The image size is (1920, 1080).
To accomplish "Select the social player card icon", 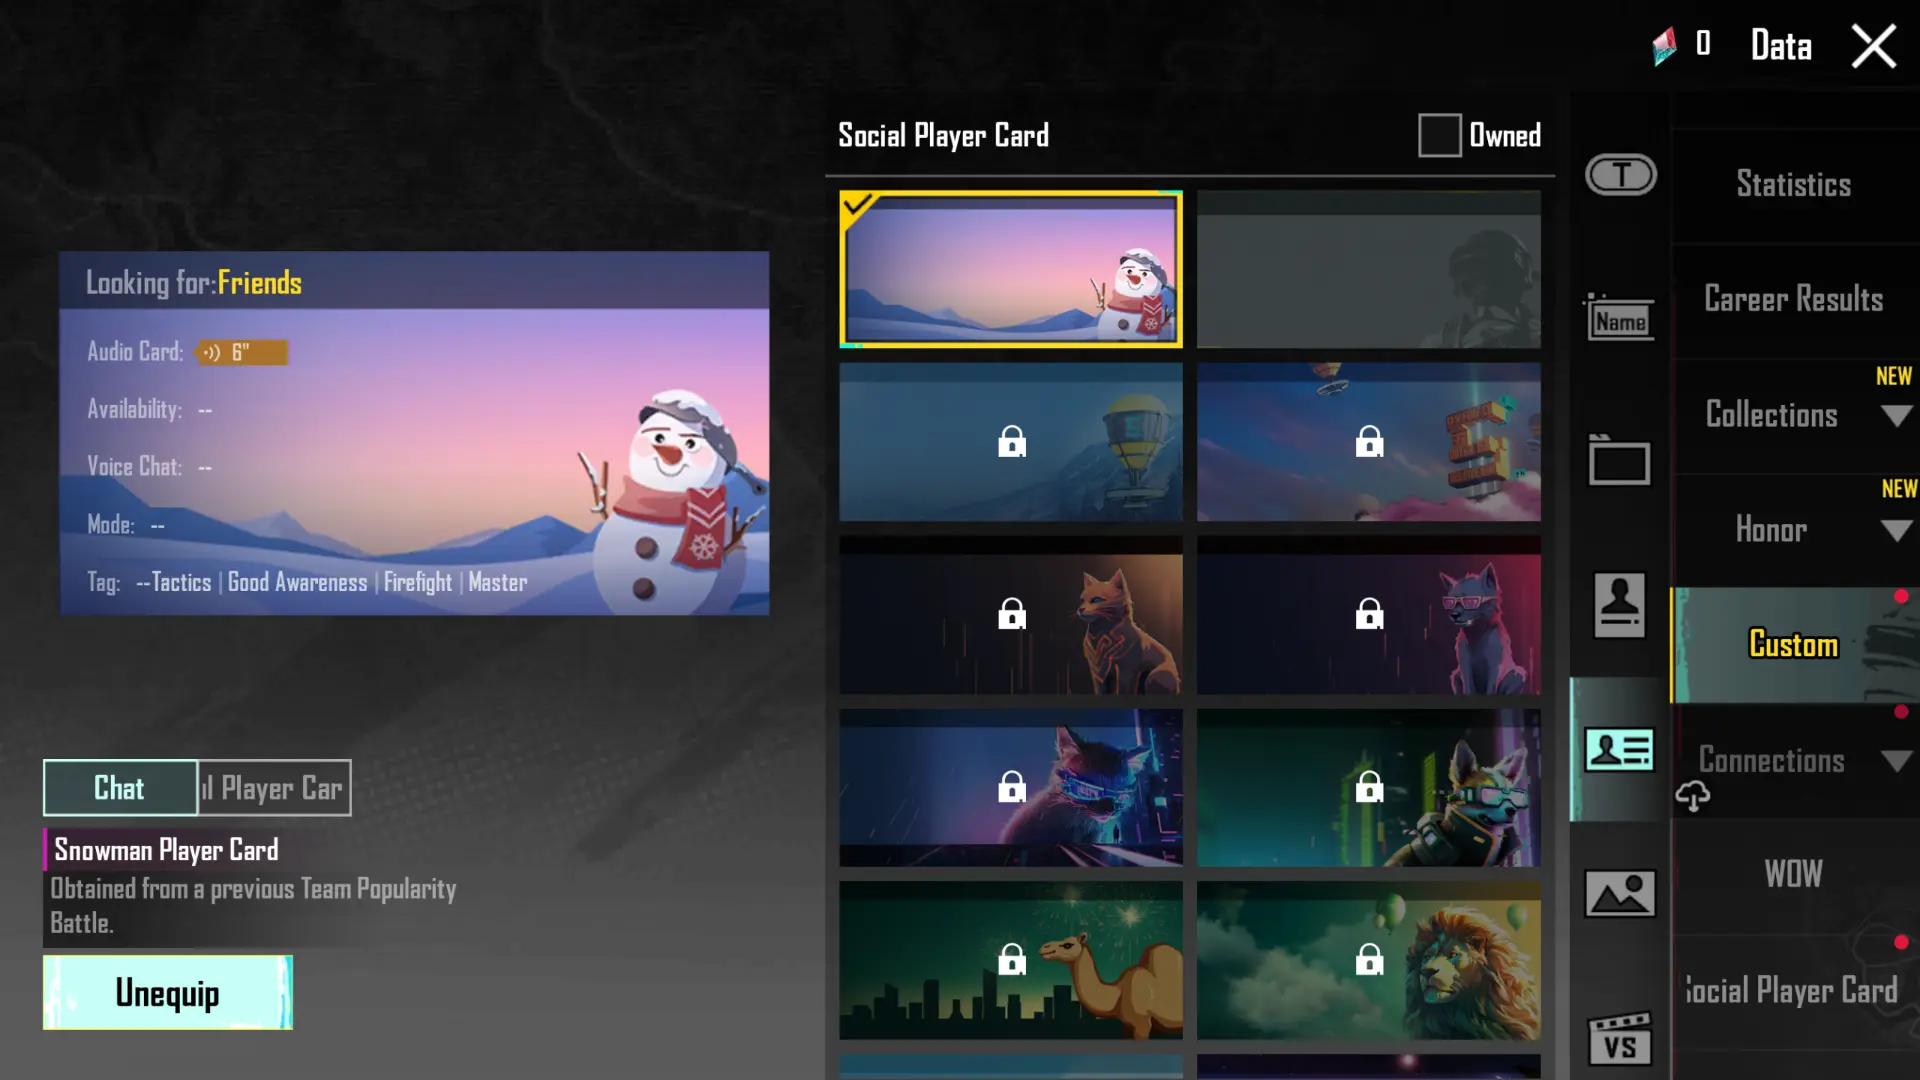I will [1619, 750].
